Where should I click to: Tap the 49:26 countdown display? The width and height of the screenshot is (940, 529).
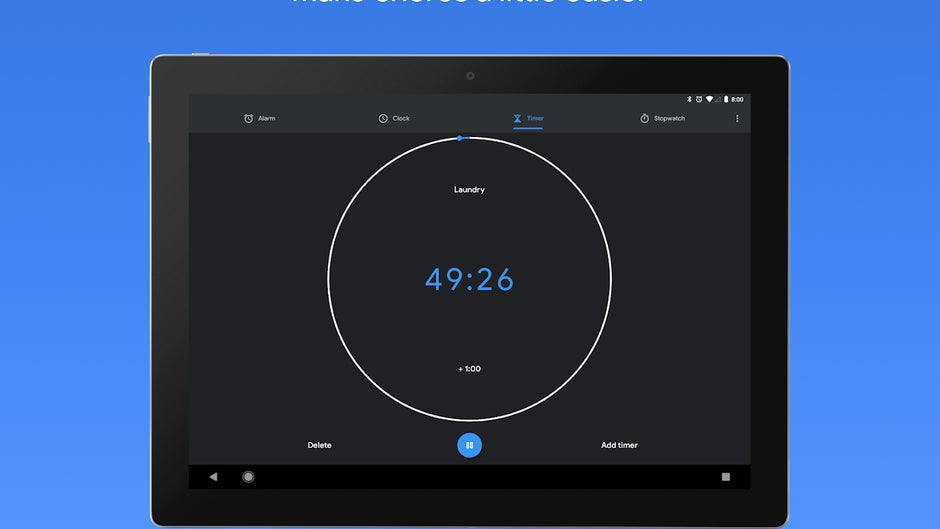(x=470, y=280)
